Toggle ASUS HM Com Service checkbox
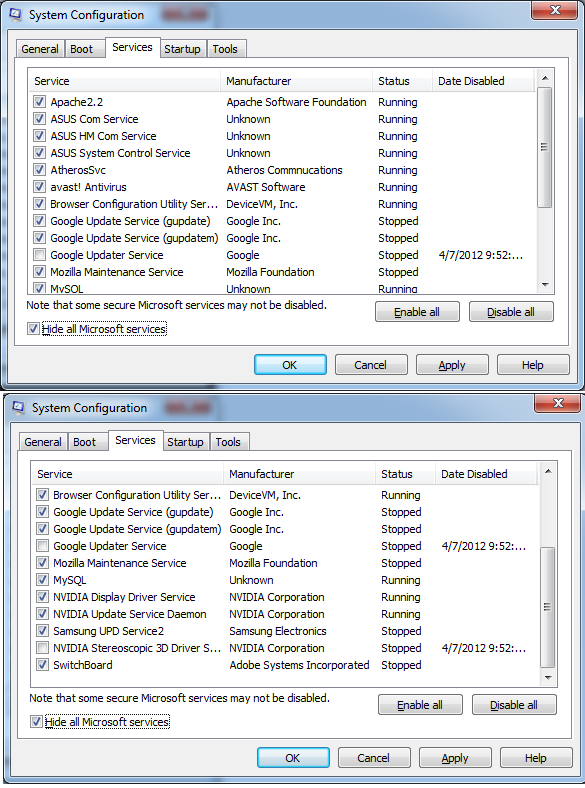The height and width of the screenshot is (788, 585). [x=39, y=136]
